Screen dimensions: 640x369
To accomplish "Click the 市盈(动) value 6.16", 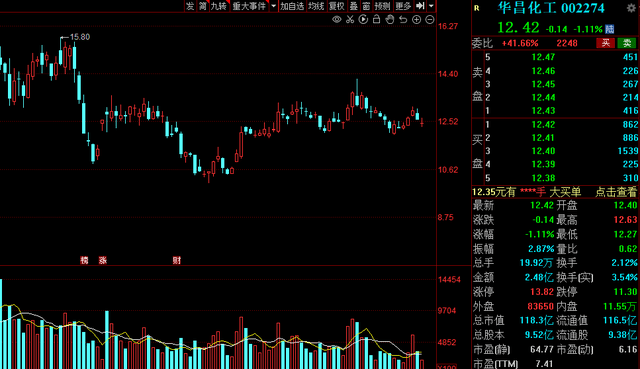I will tap(629, 349).
